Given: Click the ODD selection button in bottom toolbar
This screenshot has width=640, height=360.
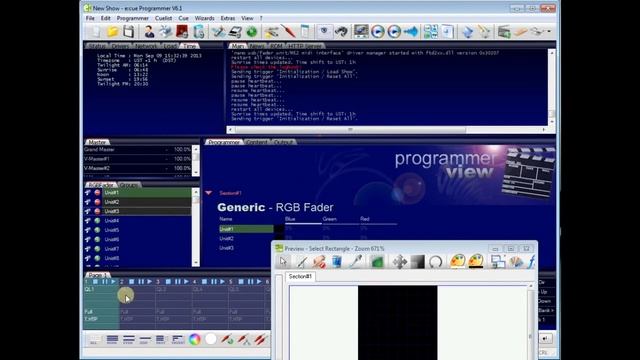Looking at the screenshot, I should click(144, 339).
